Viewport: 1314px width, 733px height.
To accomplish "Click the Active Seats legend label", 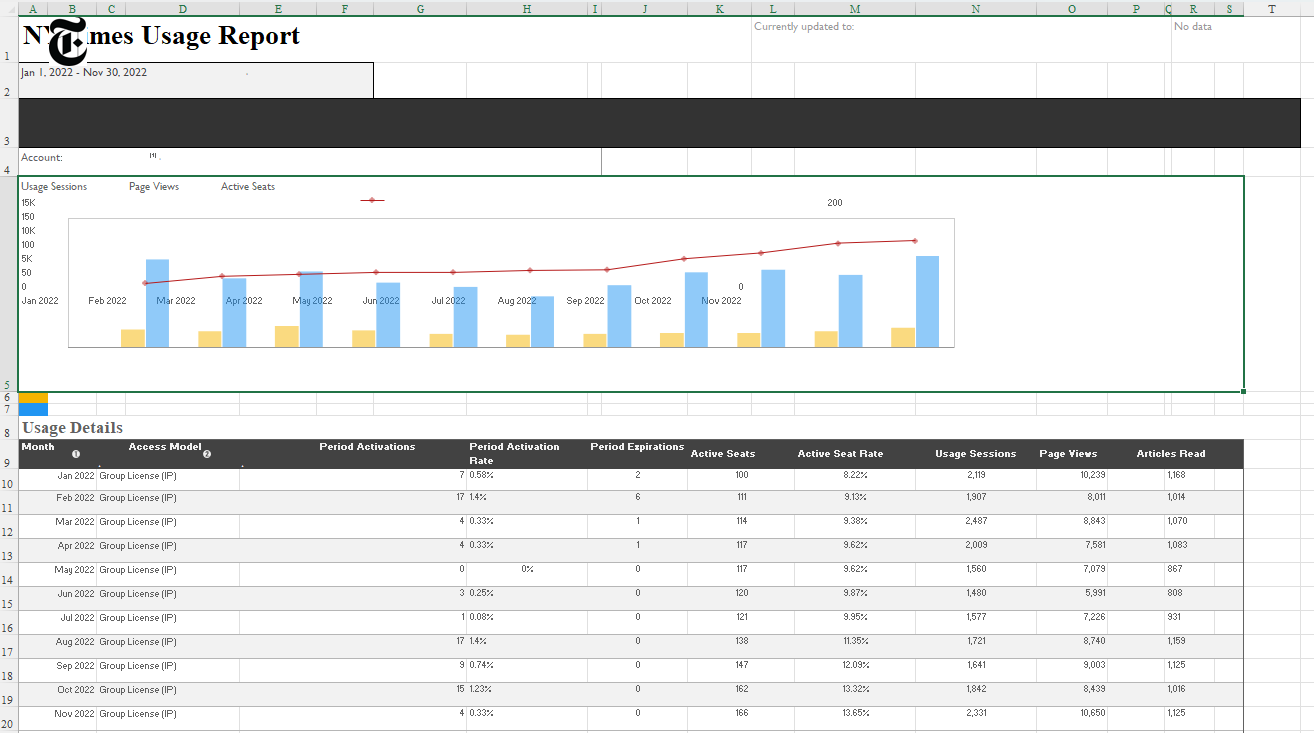I will (248, 187).
